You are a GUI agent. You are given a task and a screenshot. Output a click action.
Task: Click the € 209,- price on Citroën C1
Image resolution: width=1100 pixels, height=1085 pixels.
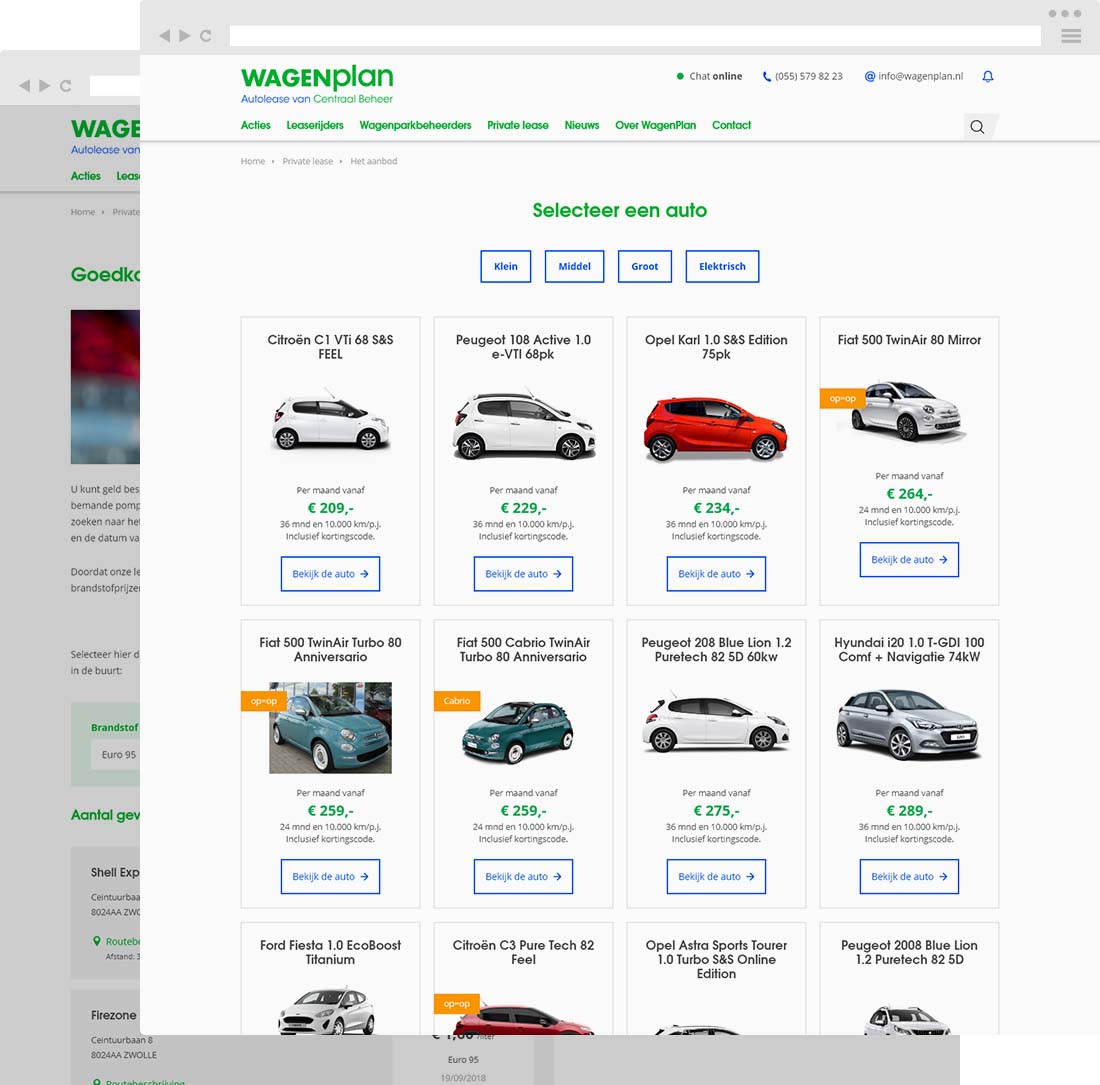(330, 508)
